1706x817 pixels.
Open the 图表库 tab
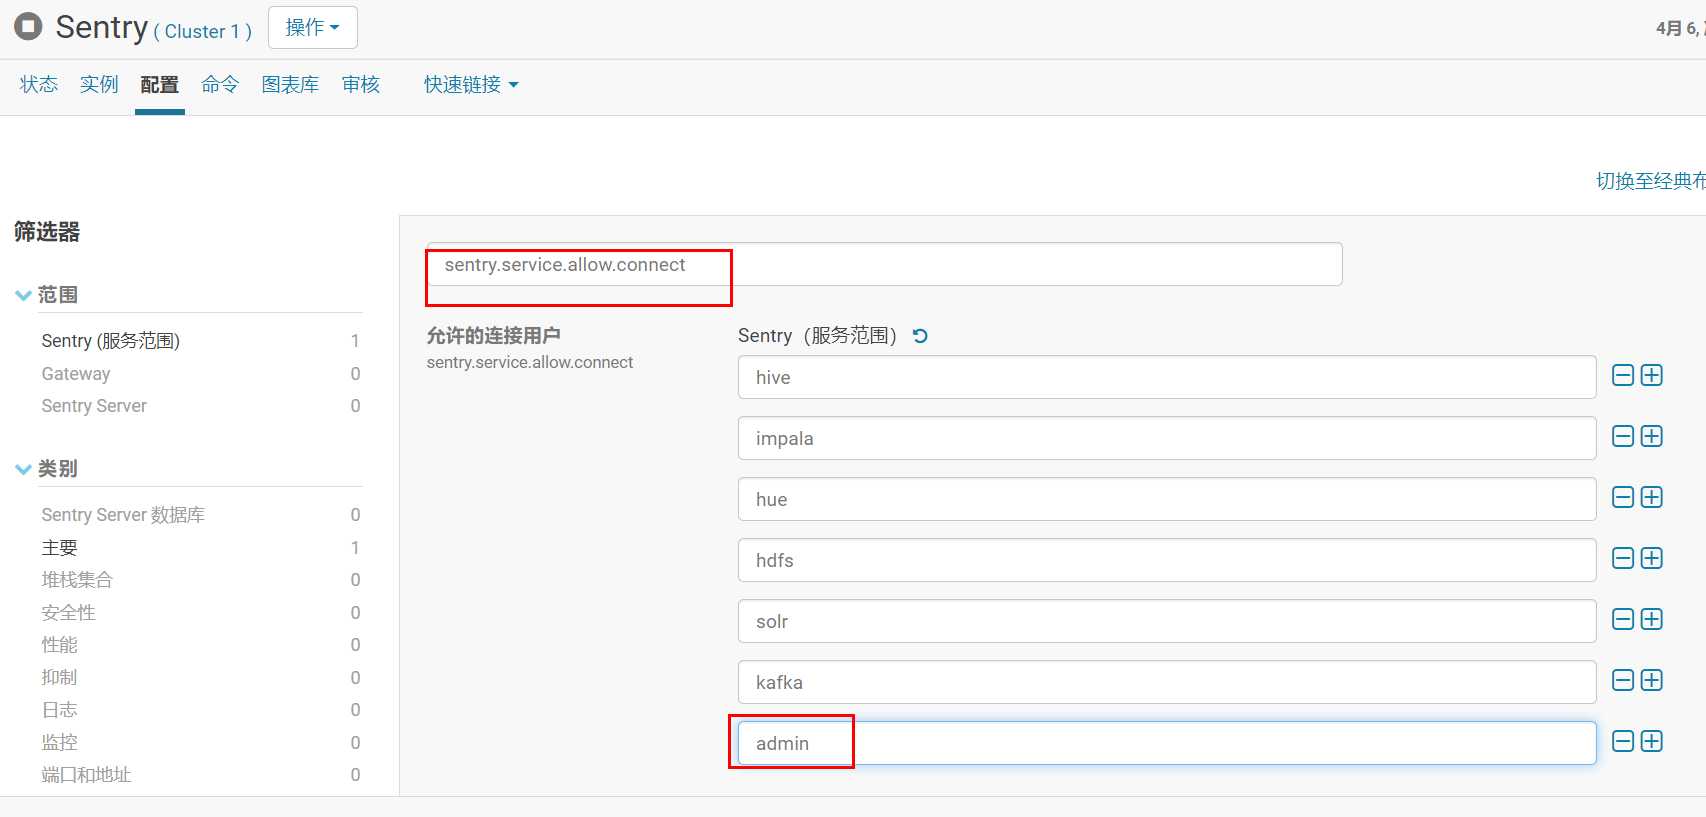point(290,85)
